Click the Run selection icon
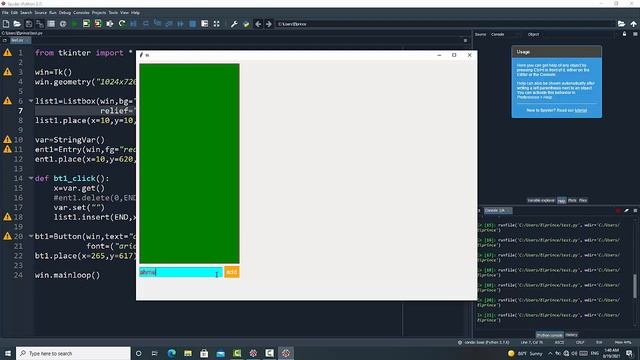 tap(110, 24)
